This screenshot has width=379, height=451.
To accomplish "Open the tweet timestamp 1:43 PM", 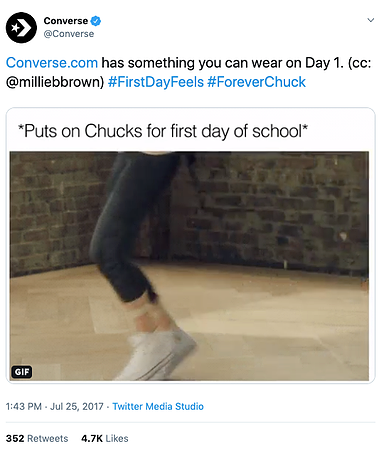I will [x=24, y=407].
